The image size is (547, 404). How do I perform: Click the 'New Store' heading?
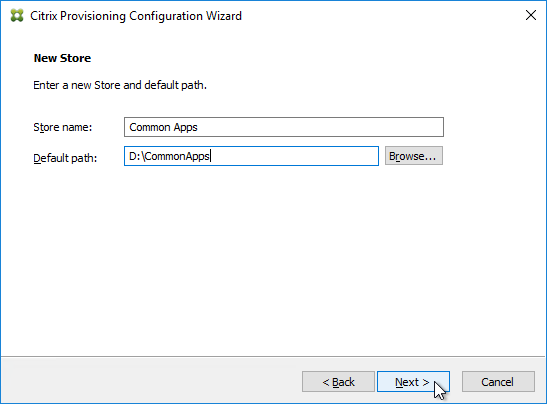(x=62, y=58)
